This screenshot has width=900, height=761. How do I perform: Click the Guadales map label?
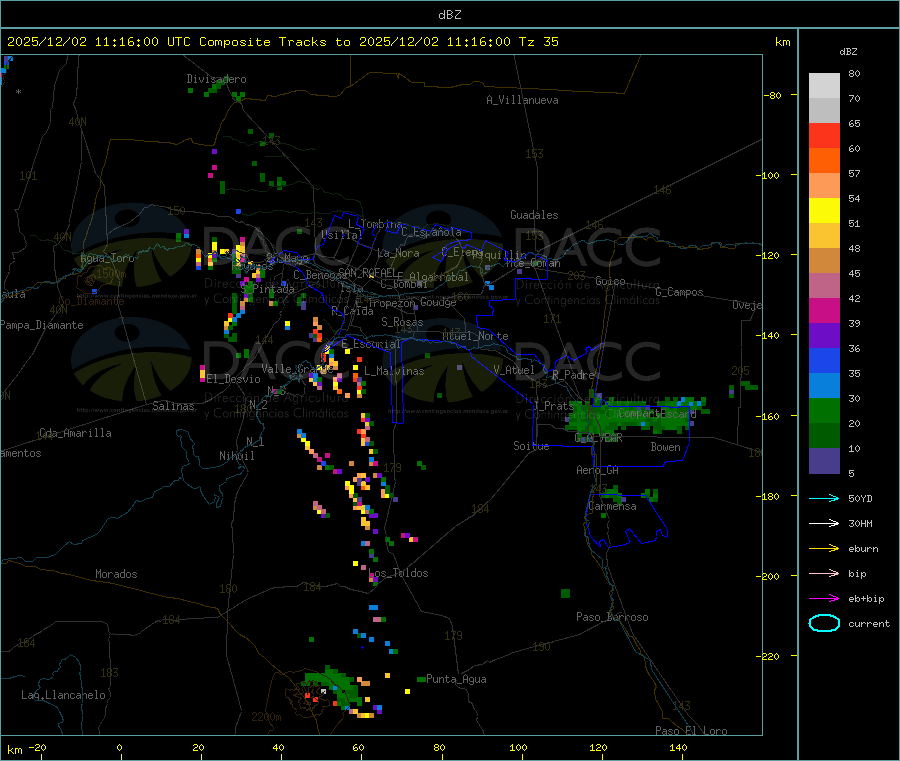[x=534, y=215]
